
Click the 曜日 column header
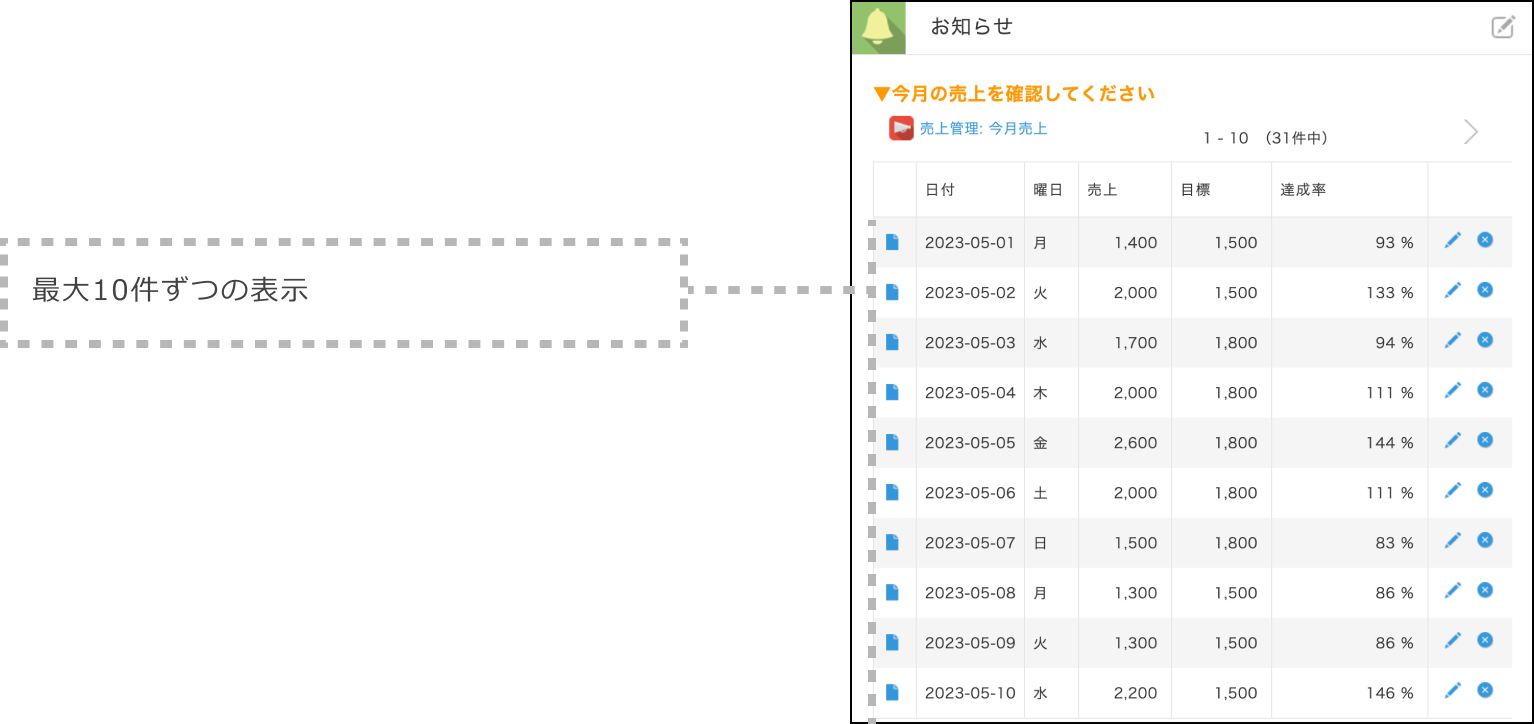pos(1043,189)
